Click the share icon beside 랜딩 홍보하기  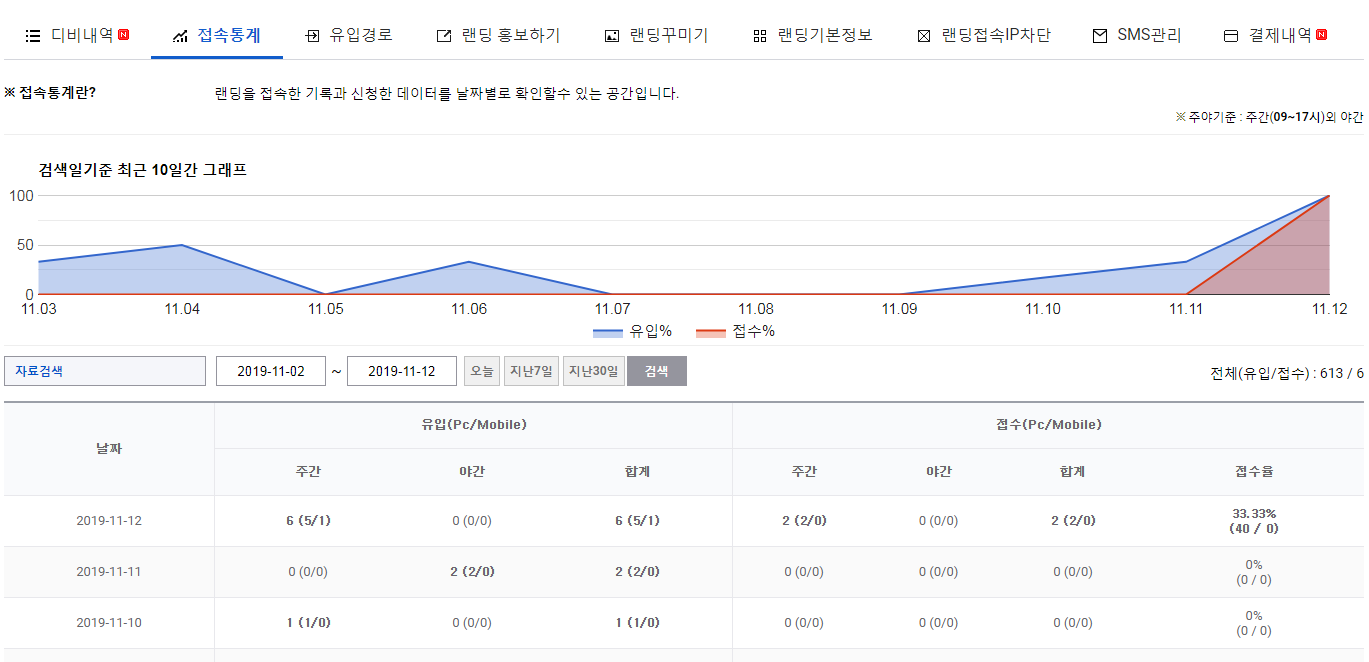coord(444,36)
